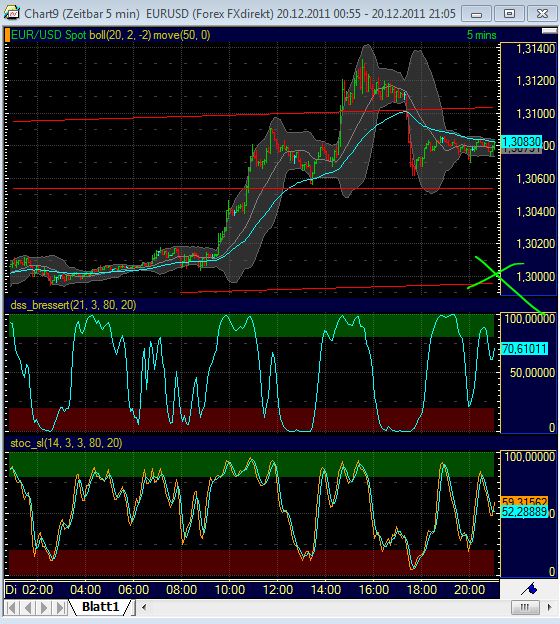Click the 14:00 time axis label
The image size is (560, 624).
coord(326,589)
